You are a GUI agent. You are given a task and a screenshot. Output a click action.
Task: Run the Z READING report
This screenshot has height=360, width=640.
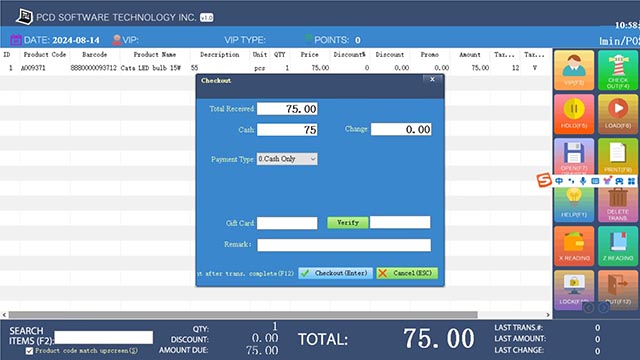tap(618, 246)
